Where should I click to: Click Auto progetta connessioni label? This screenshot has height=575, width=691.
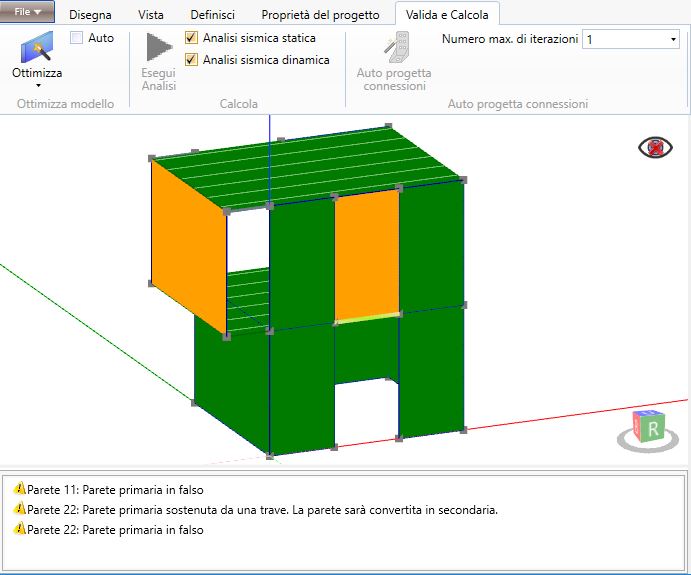click(394, 79)
